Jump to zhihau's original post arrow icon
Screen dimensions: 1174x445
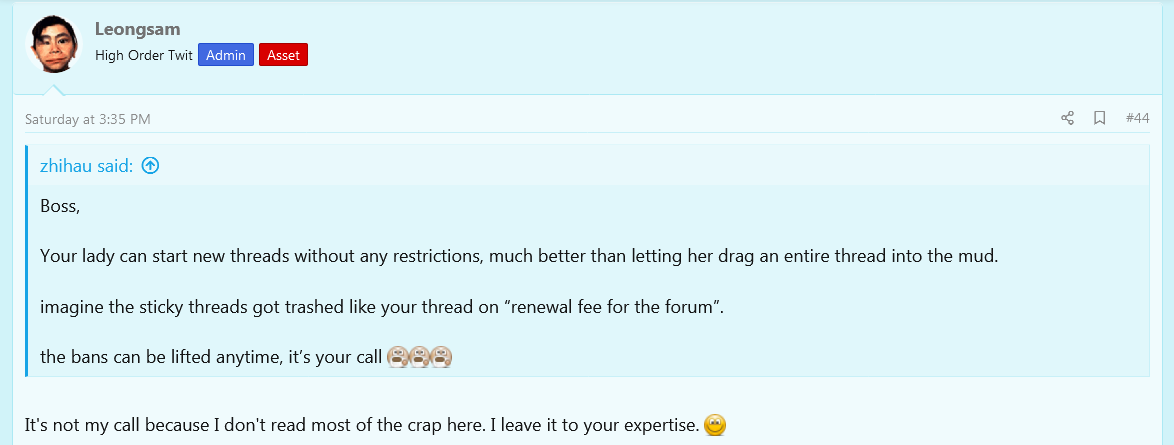pos(150,167)
